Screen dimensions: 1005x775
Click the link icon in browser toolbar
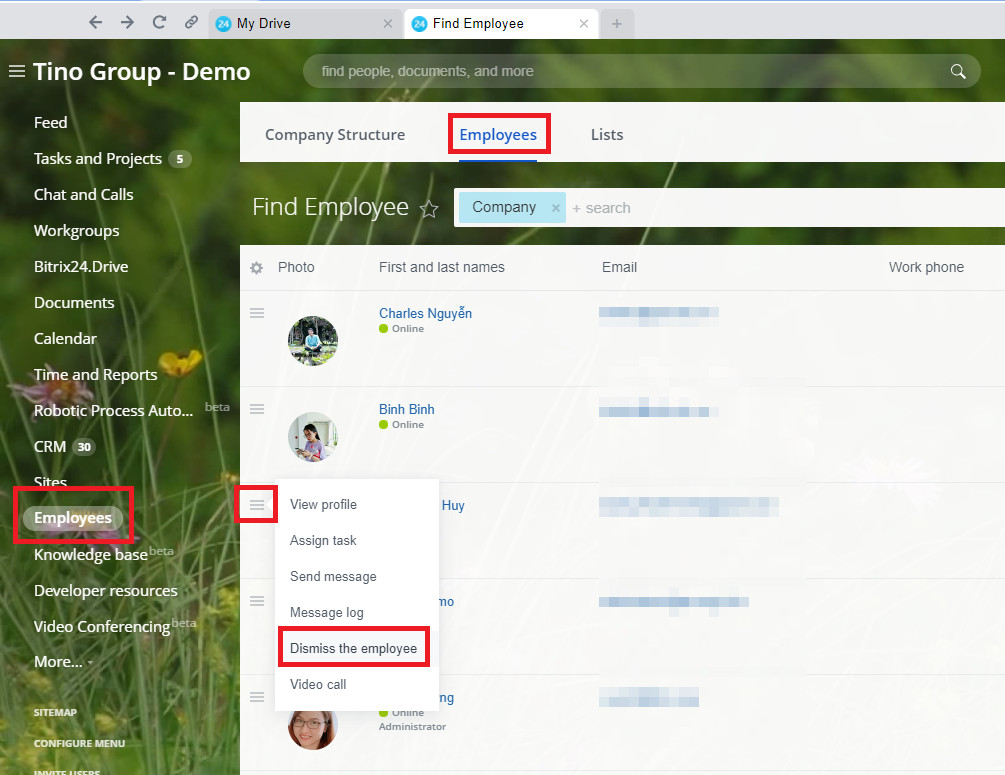(191, 22)
